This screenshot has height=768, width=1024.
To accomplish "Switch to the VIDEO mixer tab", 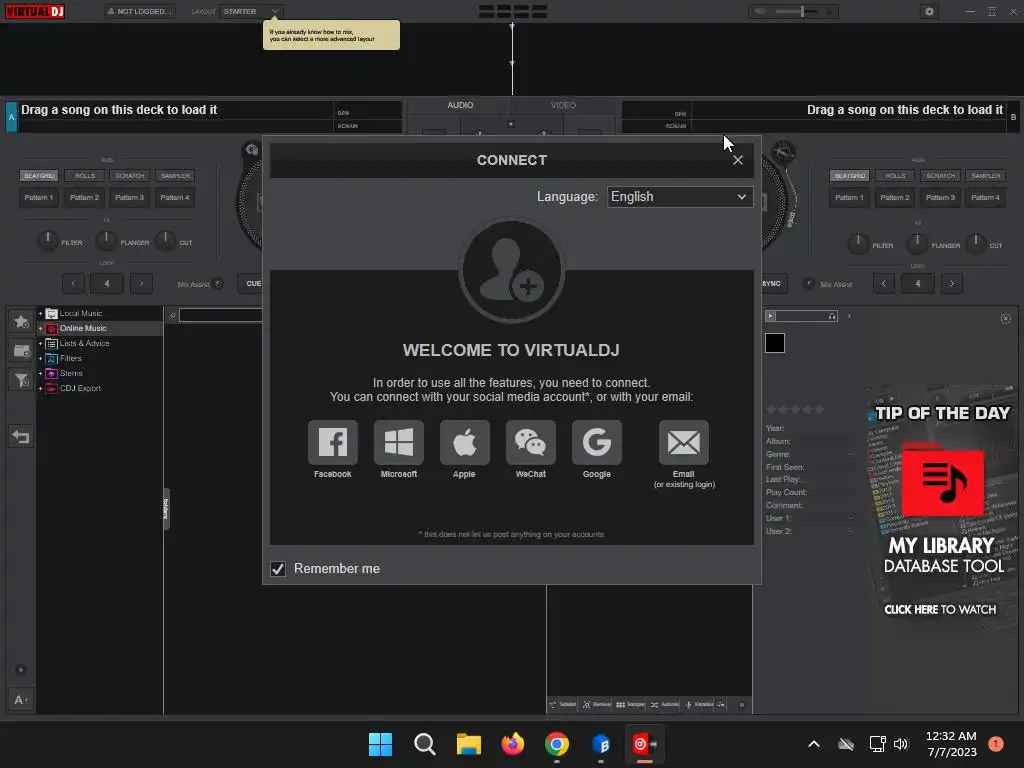I will [x=563, y=105].
